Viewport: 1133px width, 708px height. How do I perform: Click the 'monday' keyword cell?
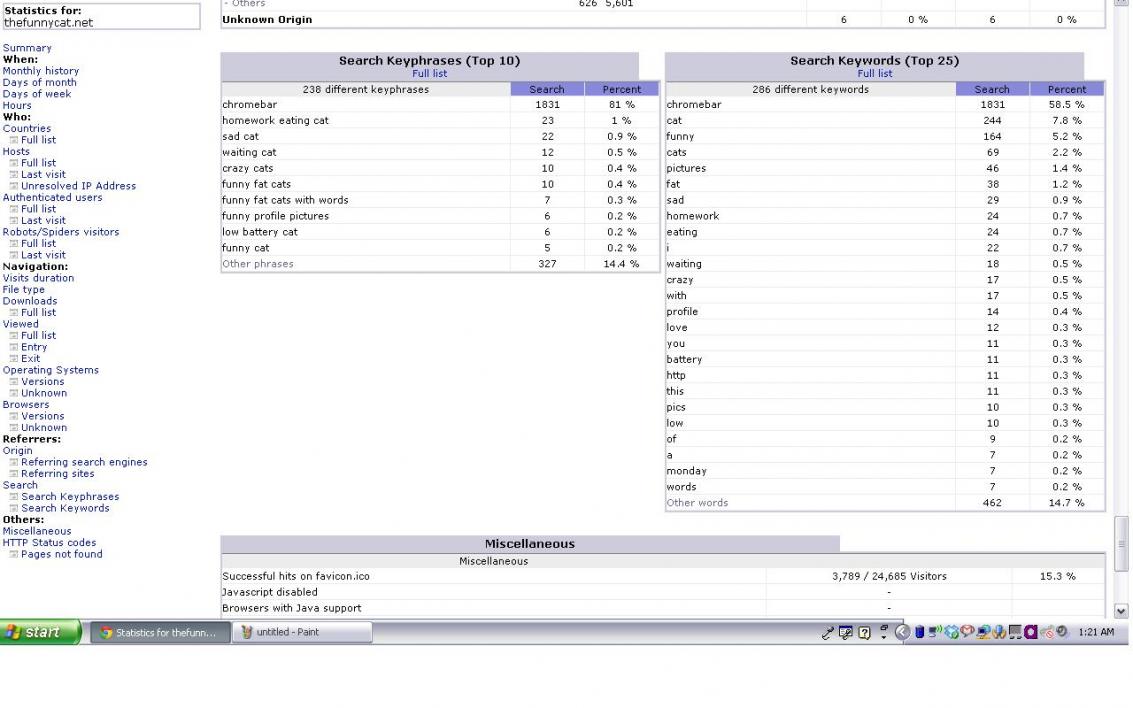[811, 471]
